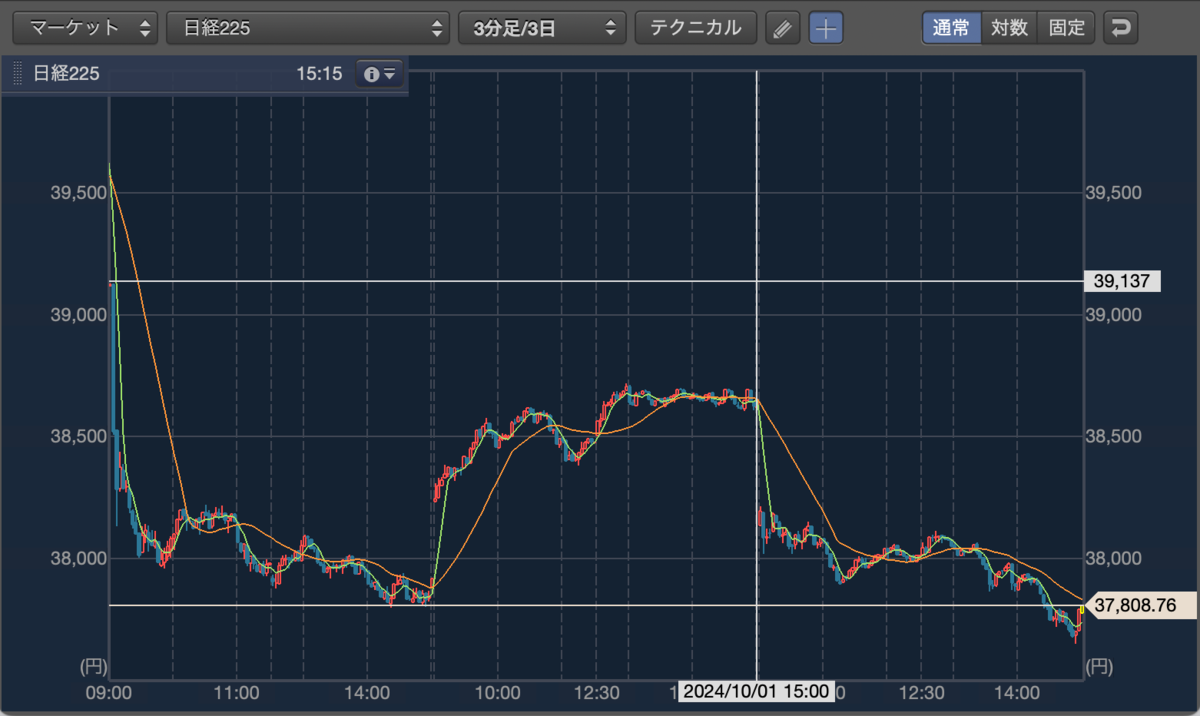
Task: Click the first 14:00 time axis label
Action: click(367, 692)
